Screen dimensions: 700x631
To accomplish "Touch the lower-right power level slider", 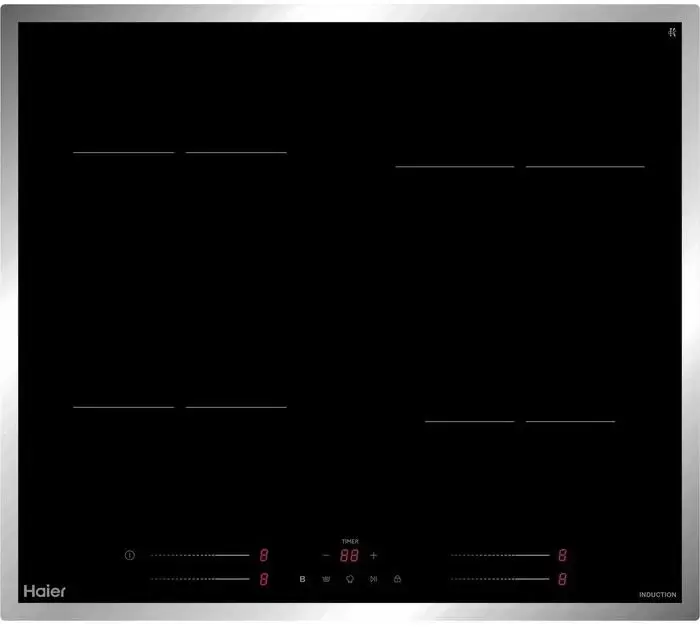I will pyautogui.click(x=500, y=579).
